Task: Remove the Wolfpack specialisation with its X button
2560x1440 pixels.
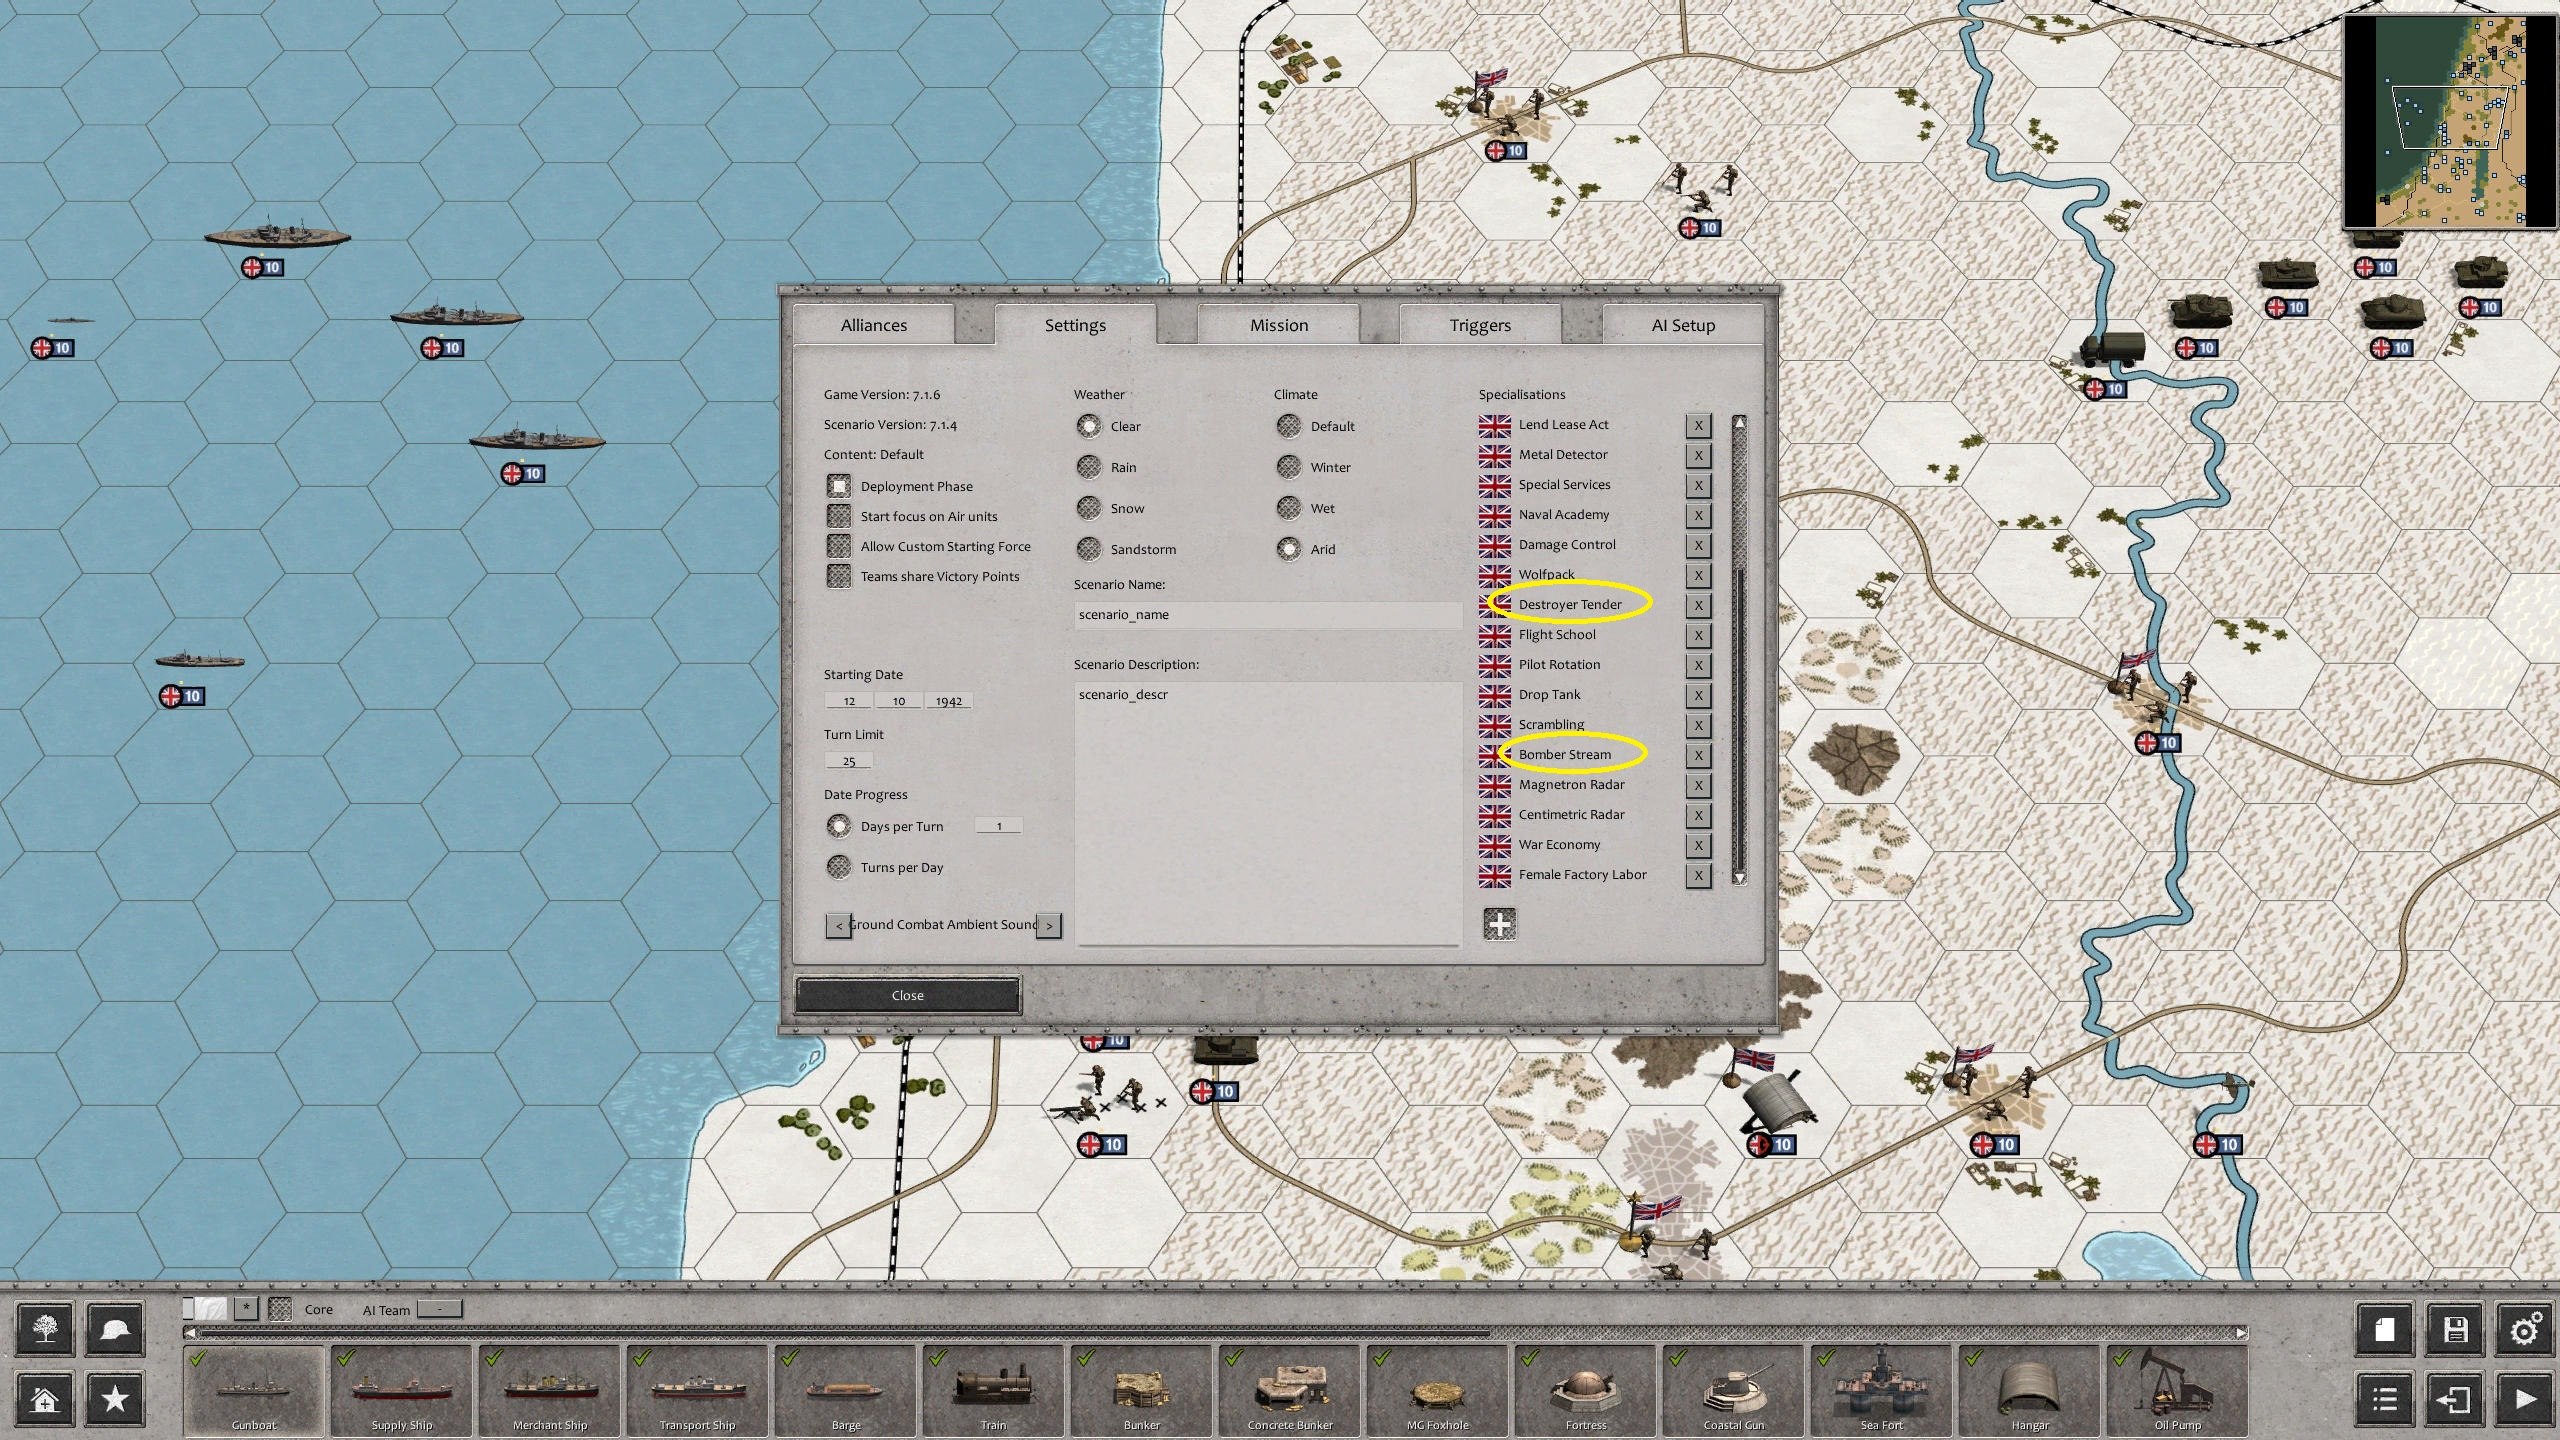Action: 1698,575
